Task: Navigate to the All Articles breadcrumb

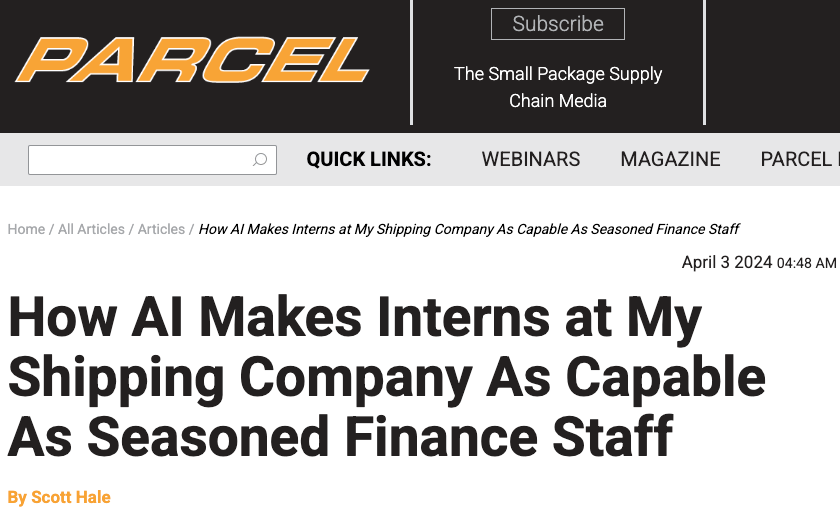Action: pos(91,229)
